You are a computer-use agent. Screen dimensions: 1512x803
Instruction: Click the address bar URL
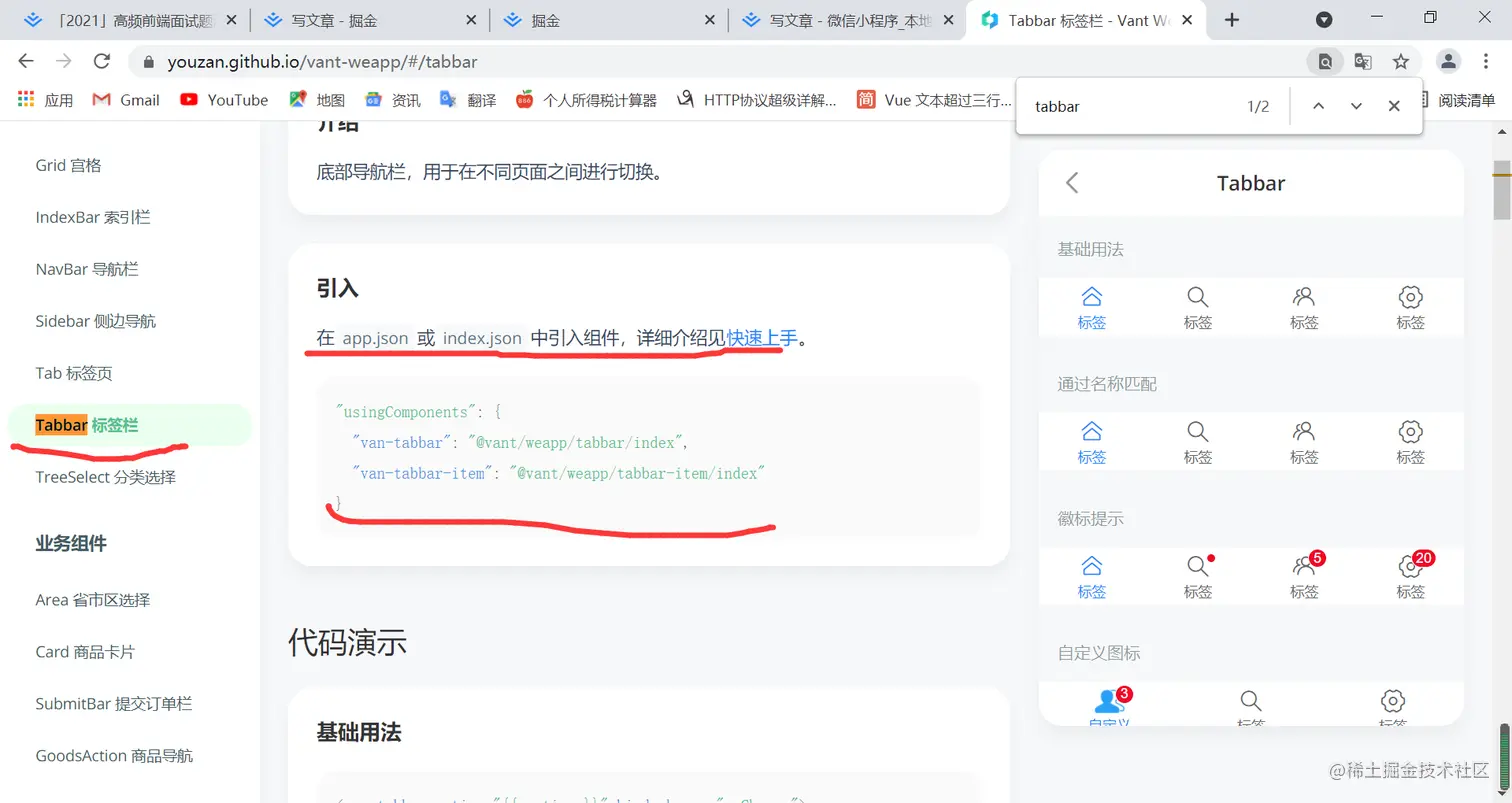pos(321,62)
